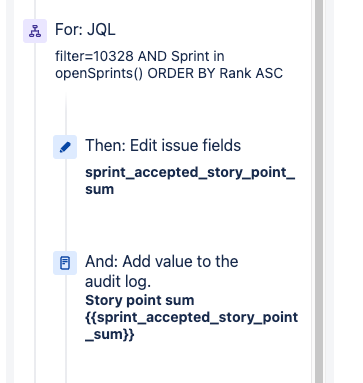363x383 pixels.
Task: Click the word sum under Edit issue fields
Action: [100, 189]
